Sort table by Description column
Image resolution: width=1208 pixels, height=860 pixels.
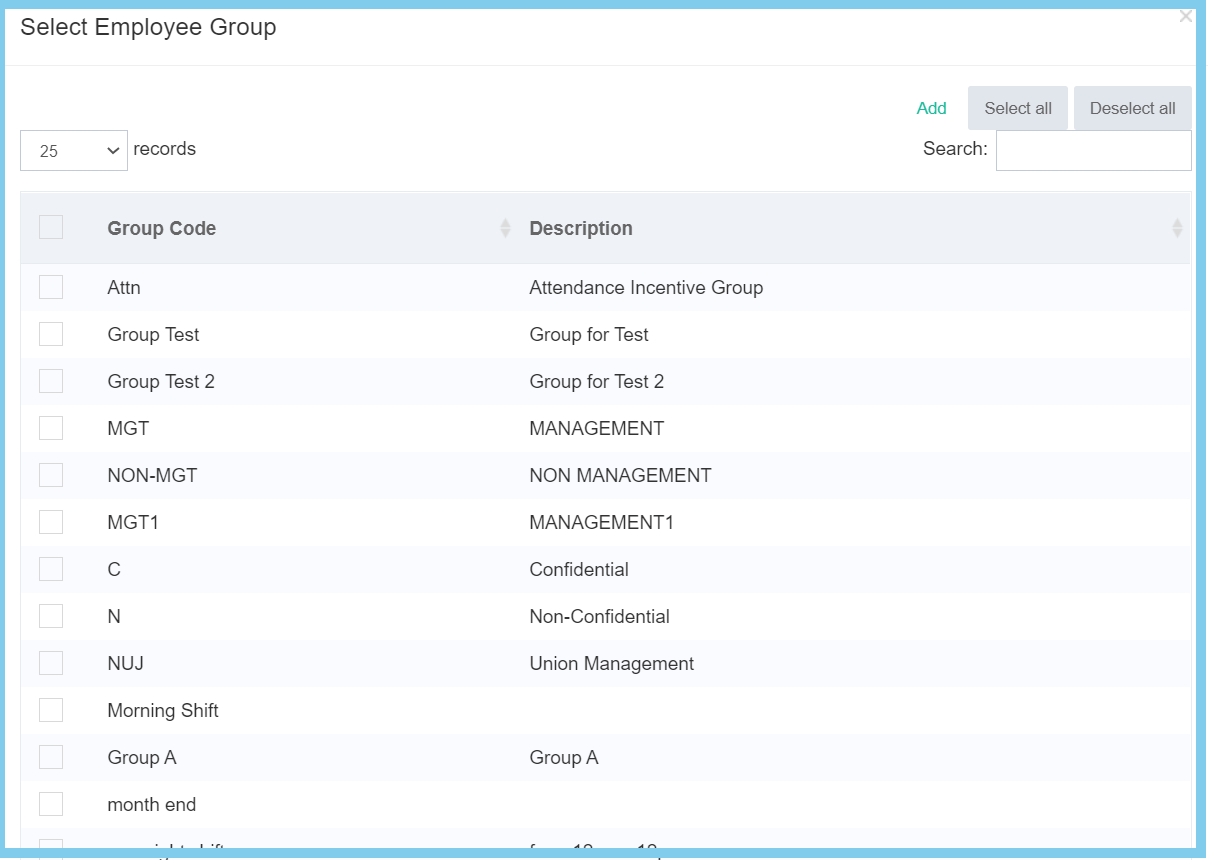tap(580, 228)
